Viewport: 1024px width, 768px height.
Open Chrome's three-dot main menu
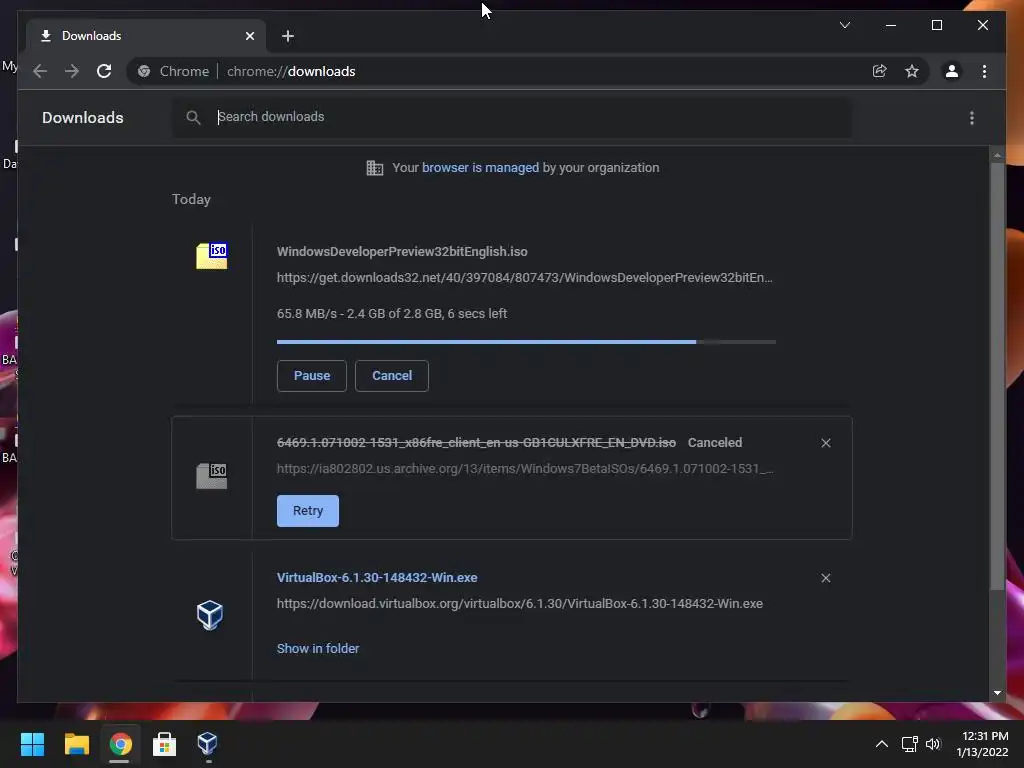[x=984, y=71]
